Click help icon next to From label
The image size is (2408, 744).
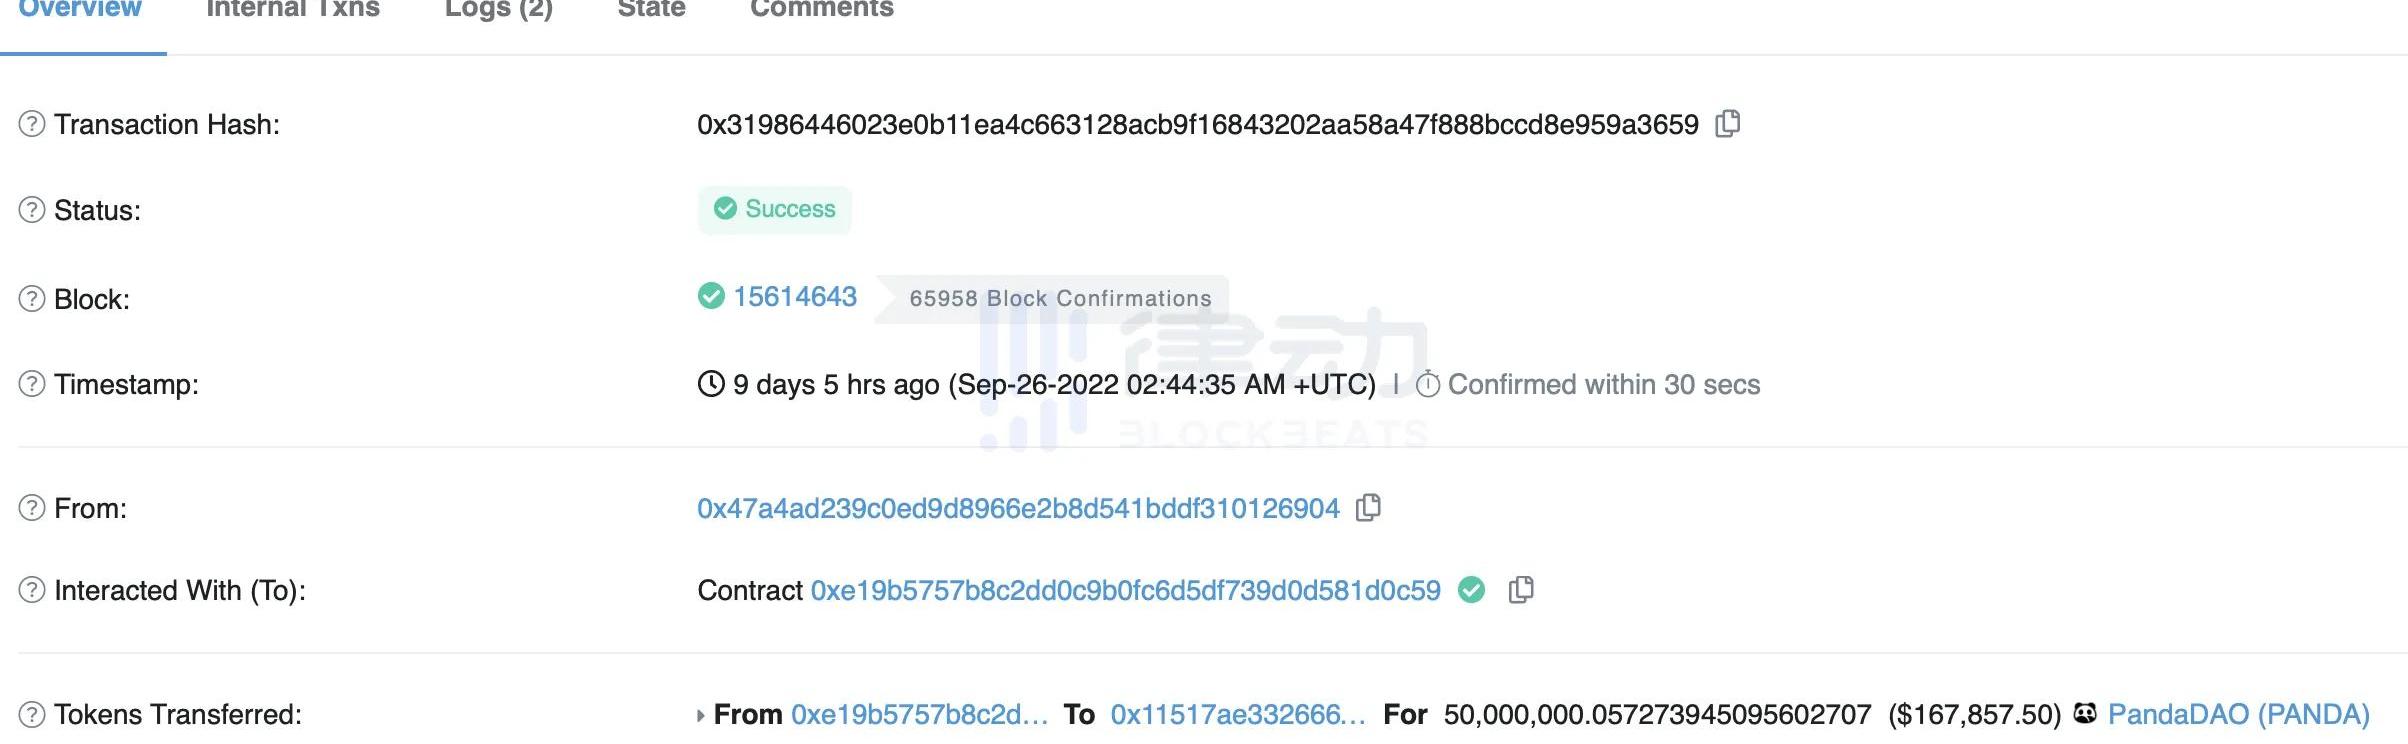pos(32,508)
